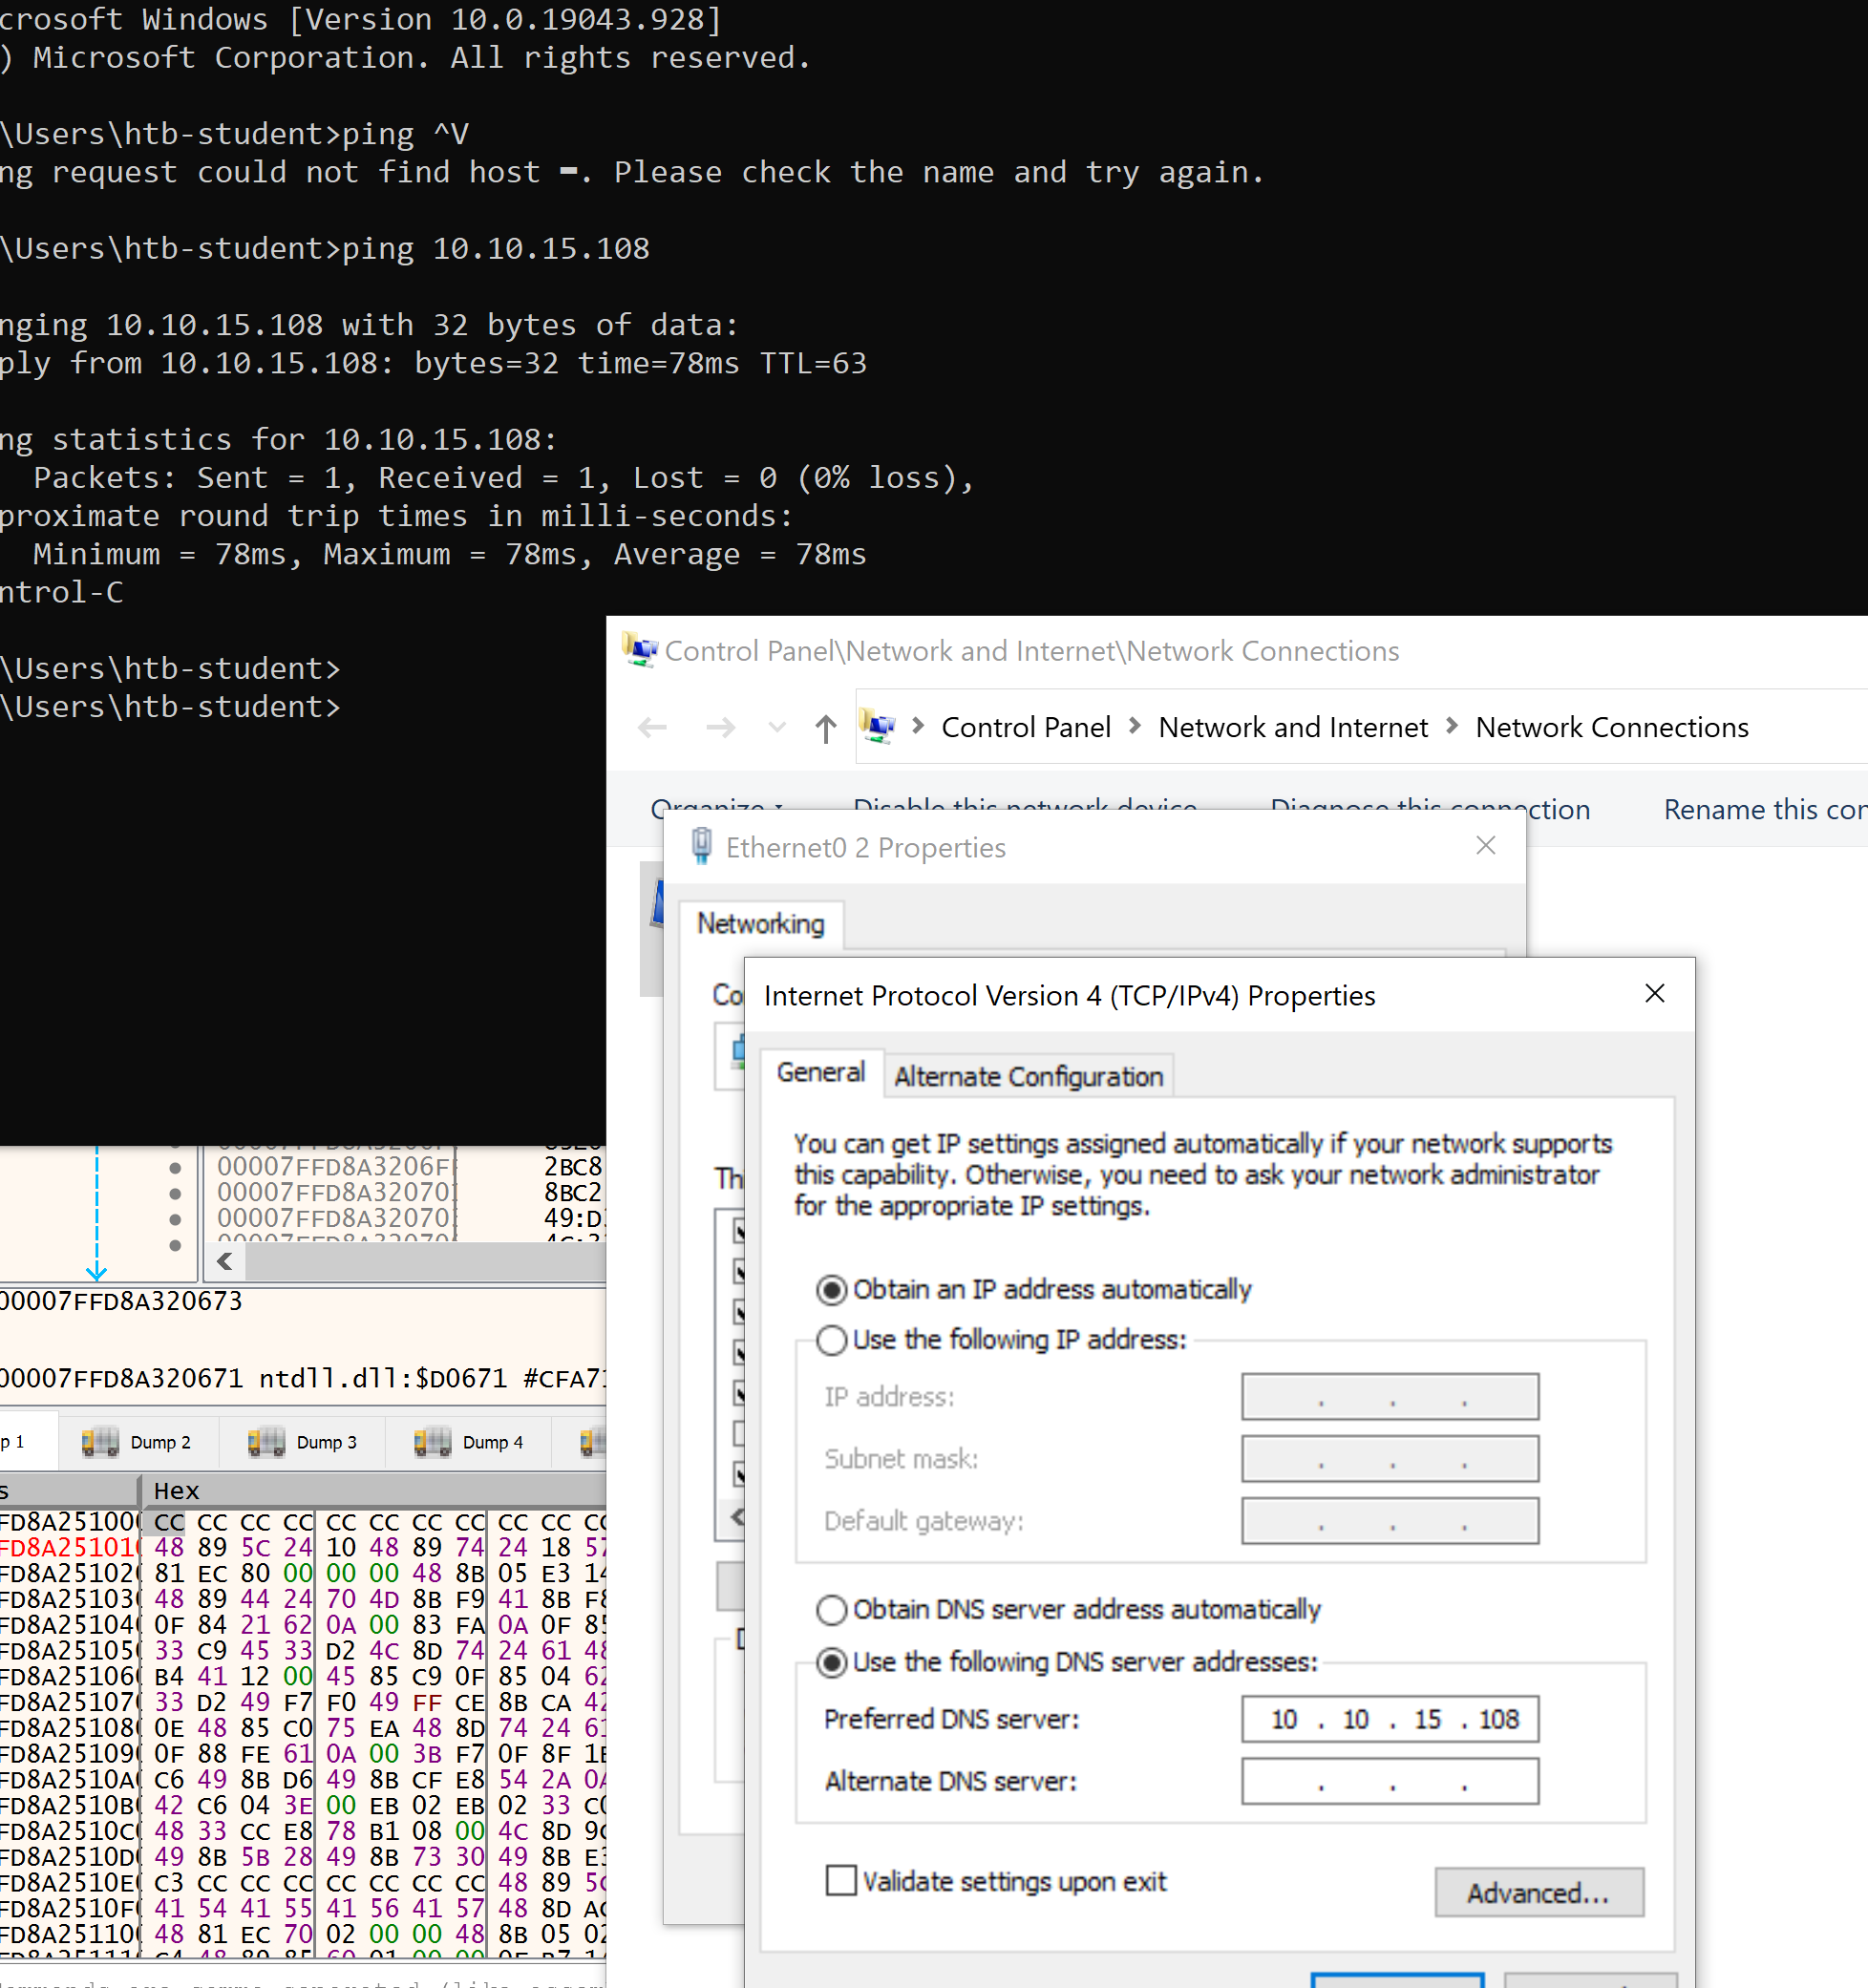Image resolution: width=1868 pixels, height=1988 pixels.
Task: Click byte 5C in row FD8A25101
Action: point(255,1548)
